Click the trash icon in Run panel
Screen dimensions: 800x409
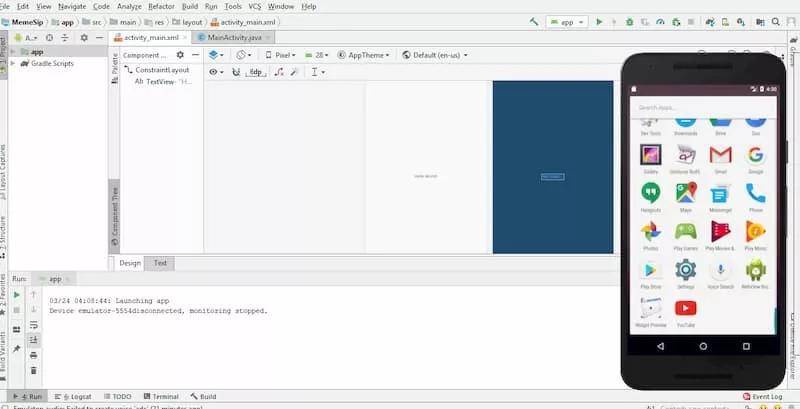click(34, 370)
